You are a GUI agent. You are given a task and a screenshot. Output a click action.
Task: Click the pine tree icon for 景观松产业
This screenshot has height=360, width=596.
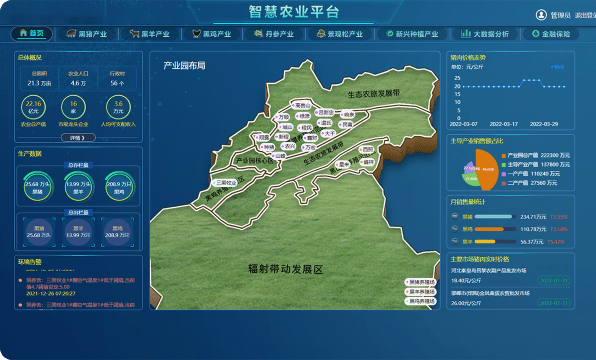[321, 34]
